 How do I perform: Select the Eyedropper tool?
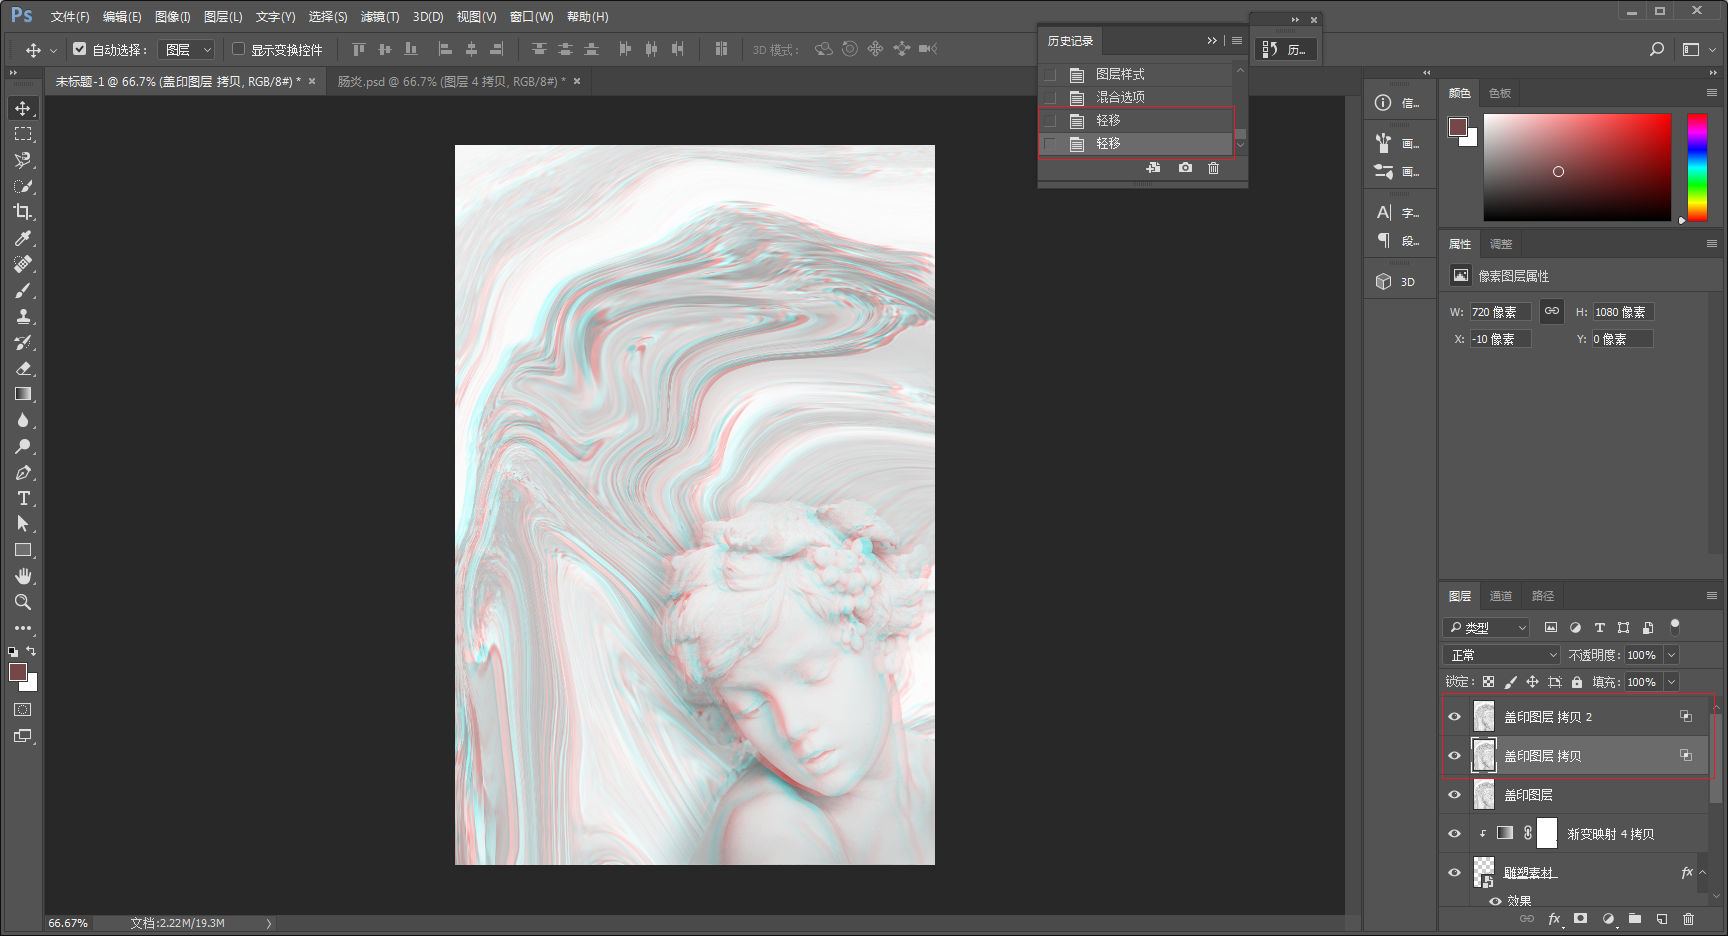pyautogui.click(x=23, y=238)
